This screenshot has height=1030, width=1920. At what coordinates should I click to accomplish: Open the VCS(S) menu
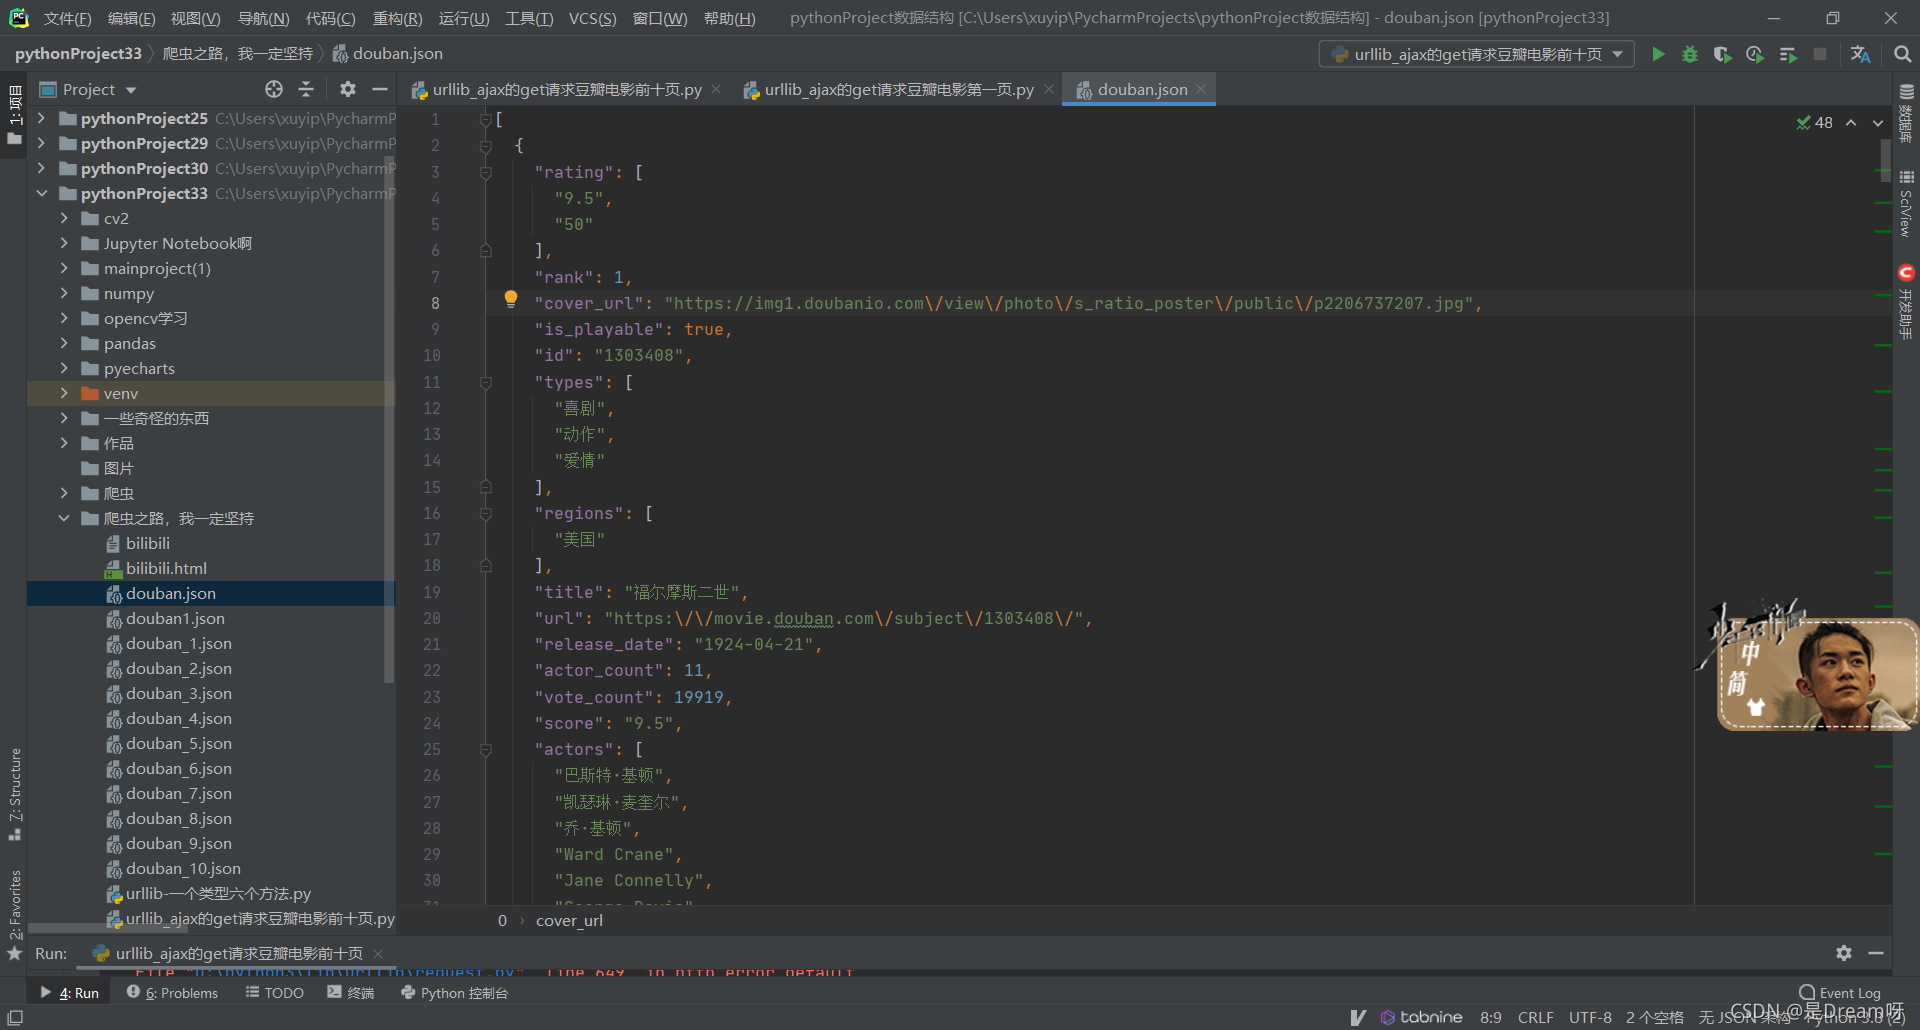pyautogui.click(x=592, y=18)
